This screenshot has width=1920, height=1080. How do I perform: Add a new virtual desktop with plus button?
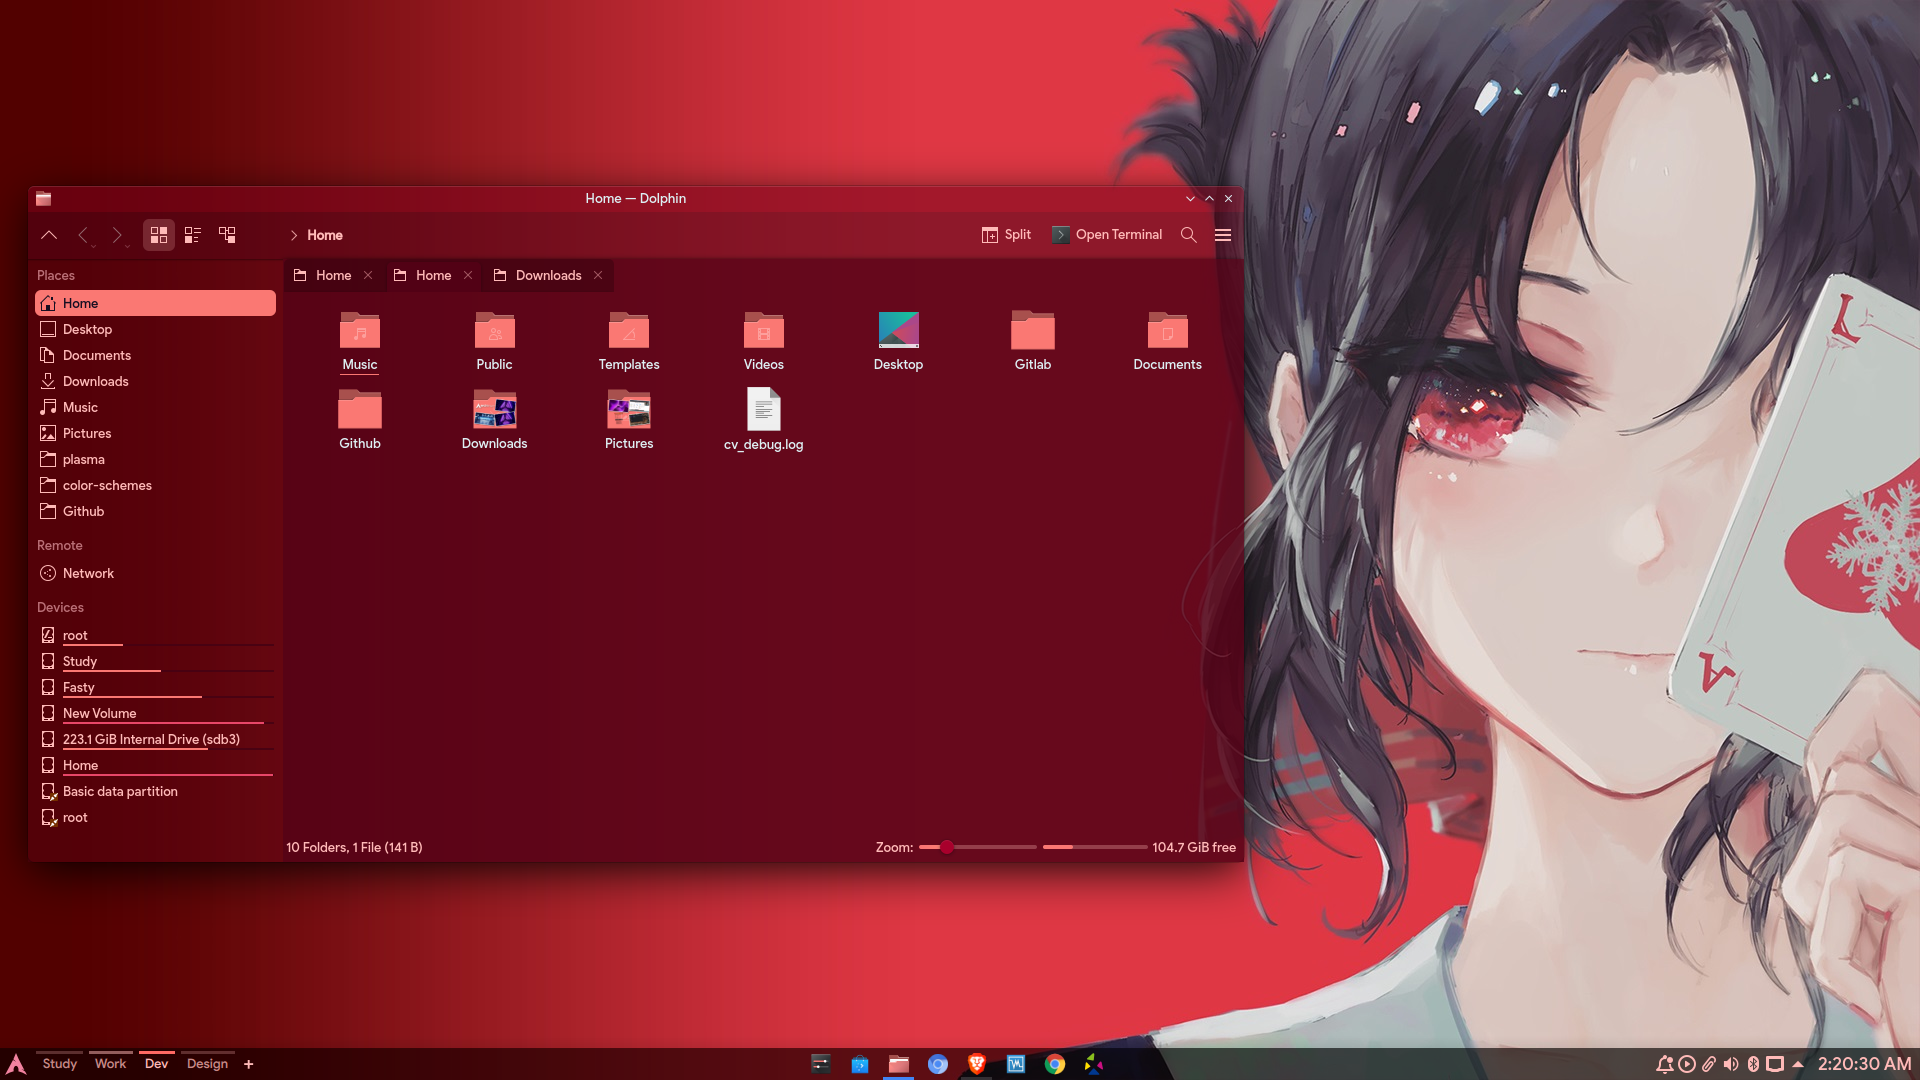tap(249, 1064)
